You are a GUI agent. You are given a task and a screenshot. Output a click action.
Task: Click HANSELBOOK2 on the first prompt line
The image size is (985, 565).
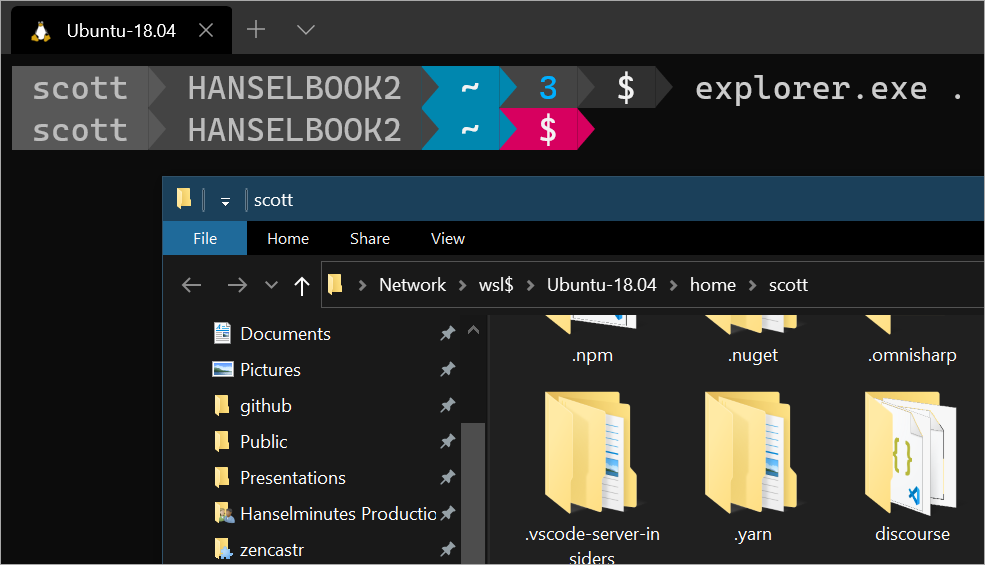click(x=294, y=87)
